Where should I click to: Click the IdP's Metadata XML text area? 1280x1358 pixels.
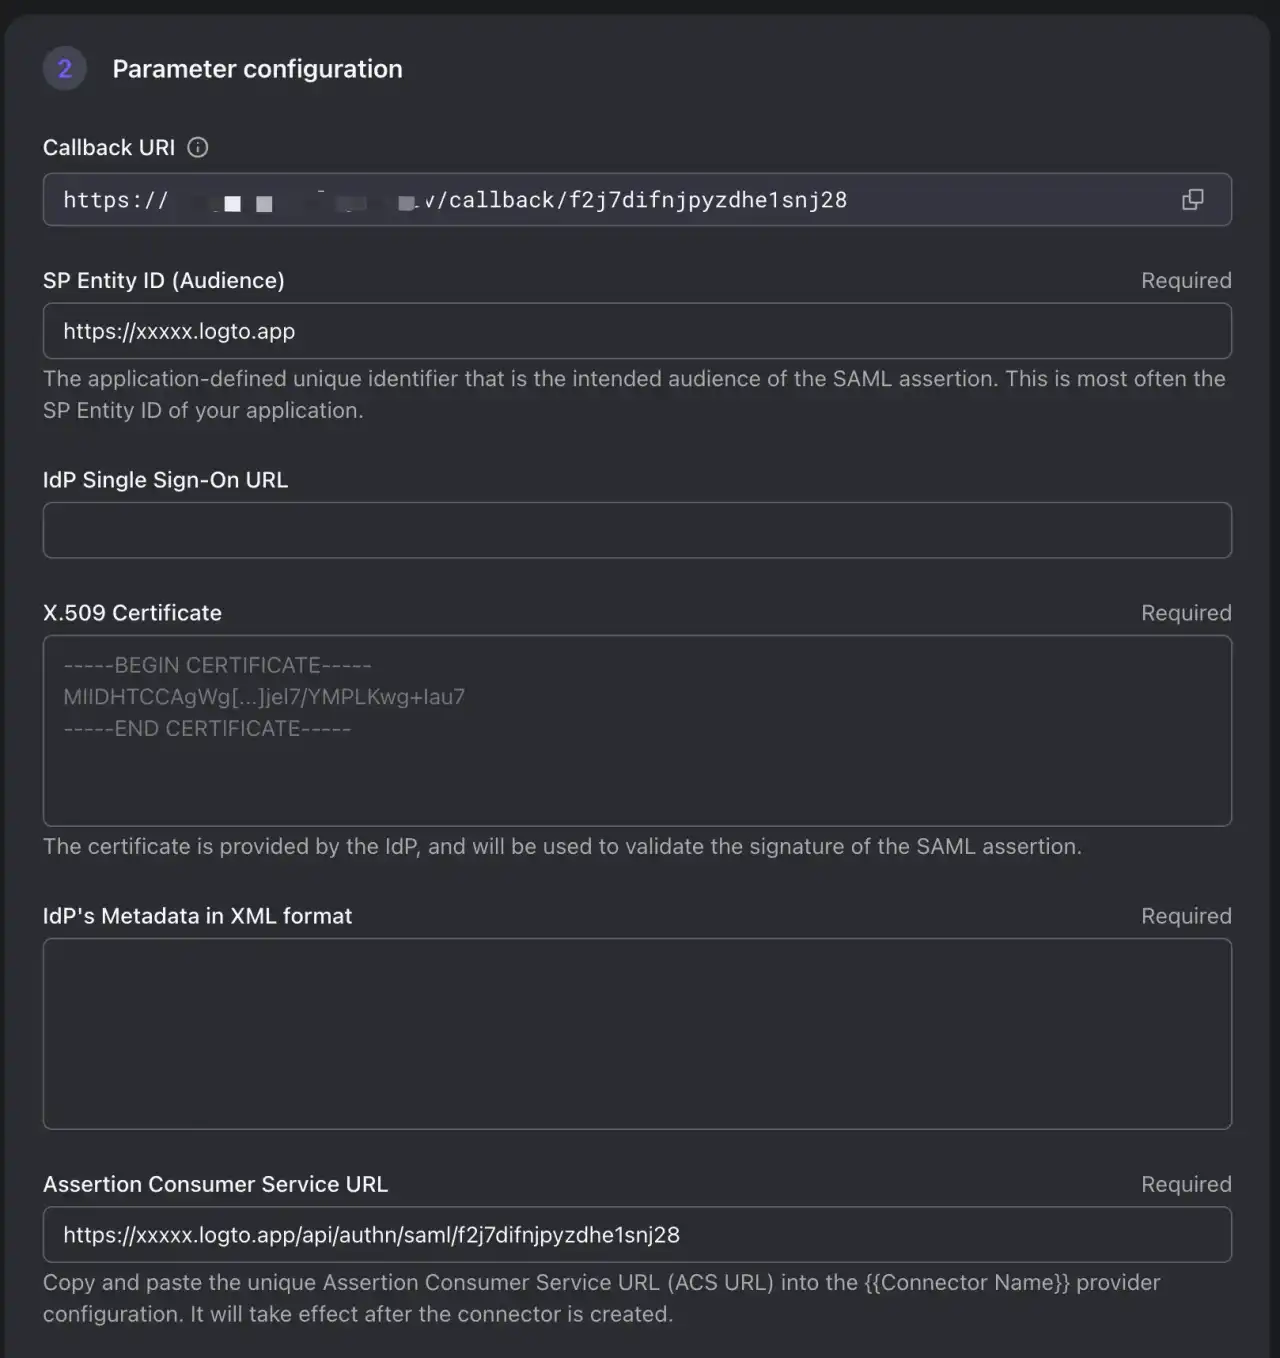coord(636,1035)
